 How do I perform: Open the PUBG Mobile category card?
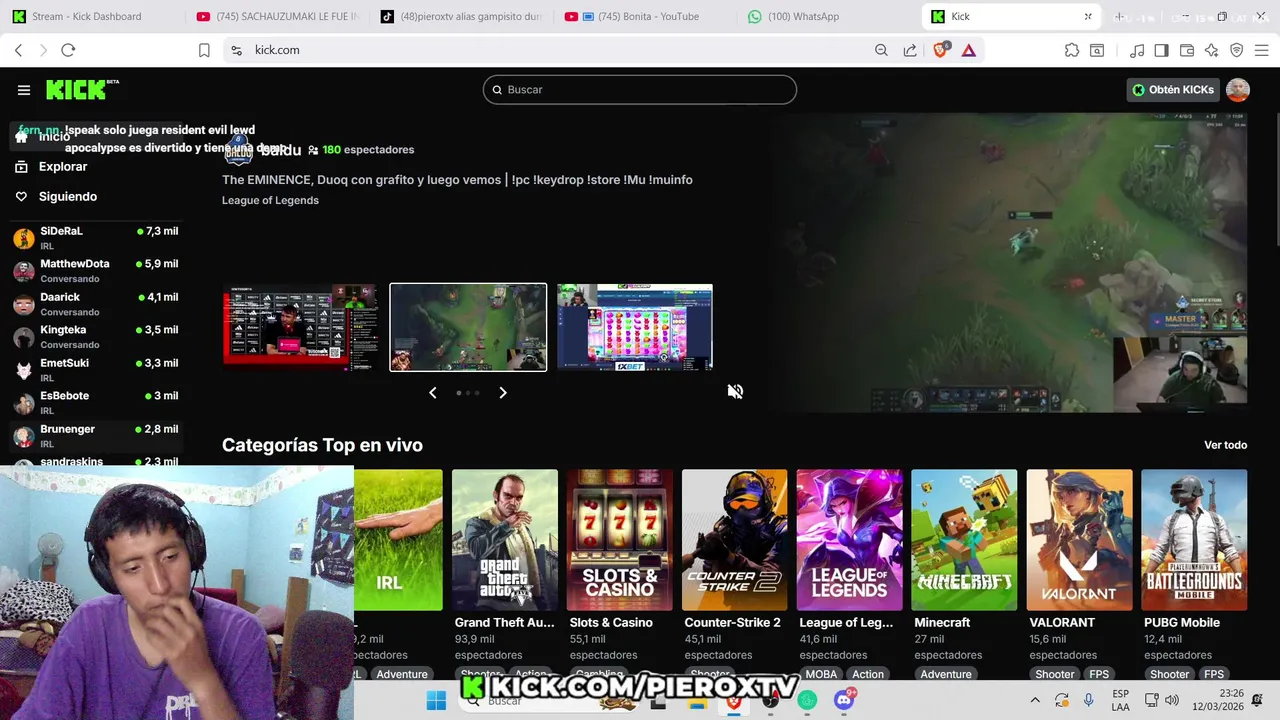coord(1194,540)
